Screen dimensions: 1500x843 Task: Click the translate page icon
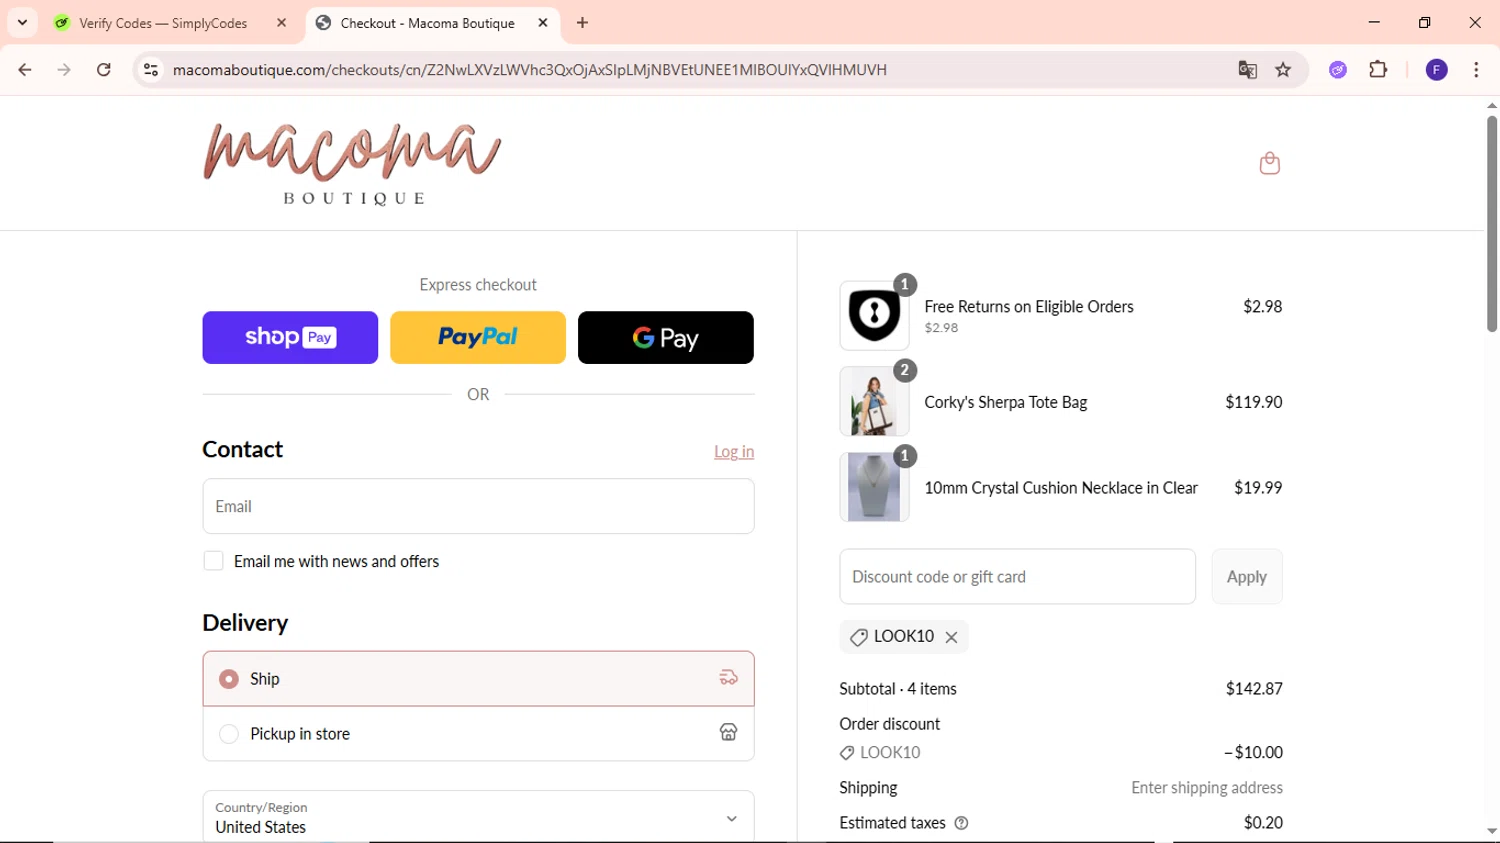coord(1247,70)
